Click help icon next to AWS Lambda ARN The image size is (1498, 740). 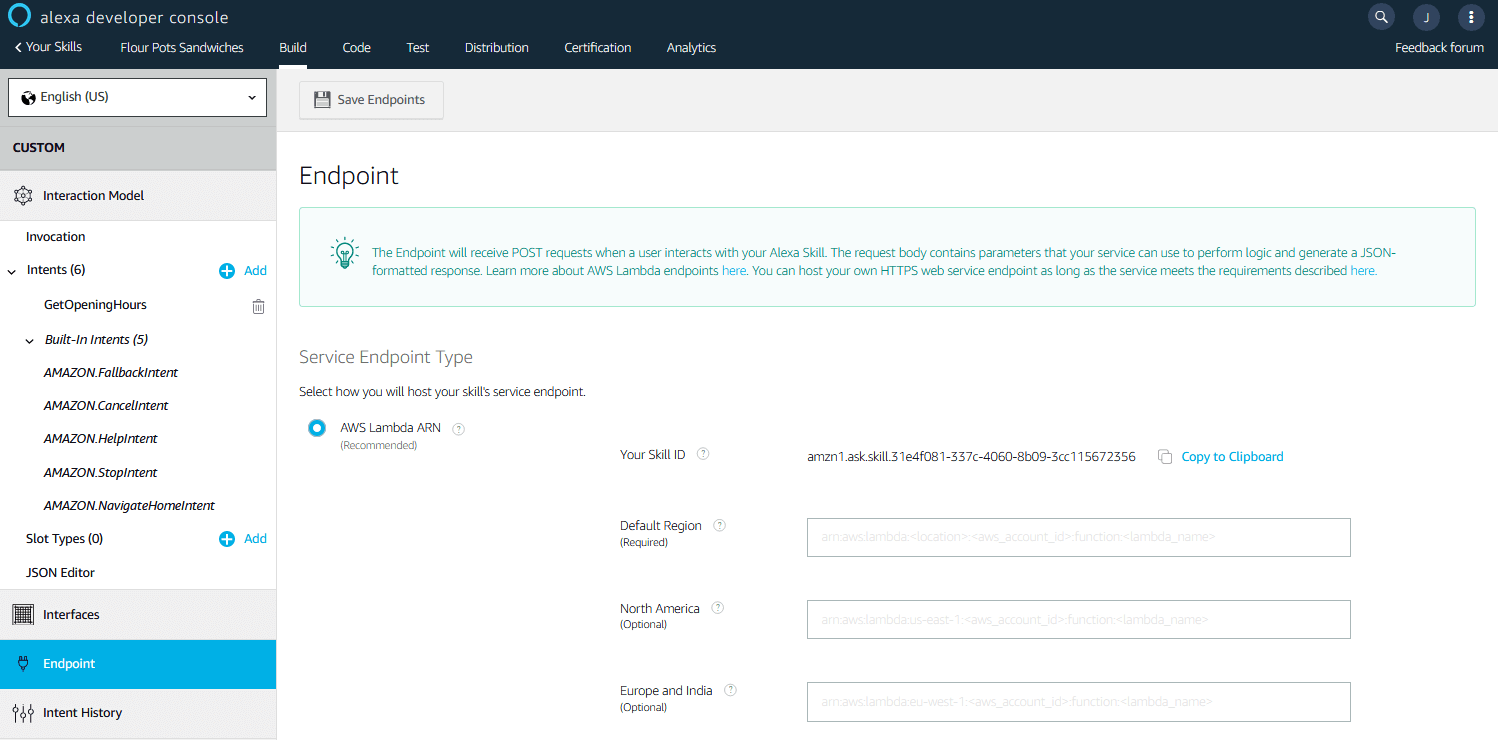459,429
